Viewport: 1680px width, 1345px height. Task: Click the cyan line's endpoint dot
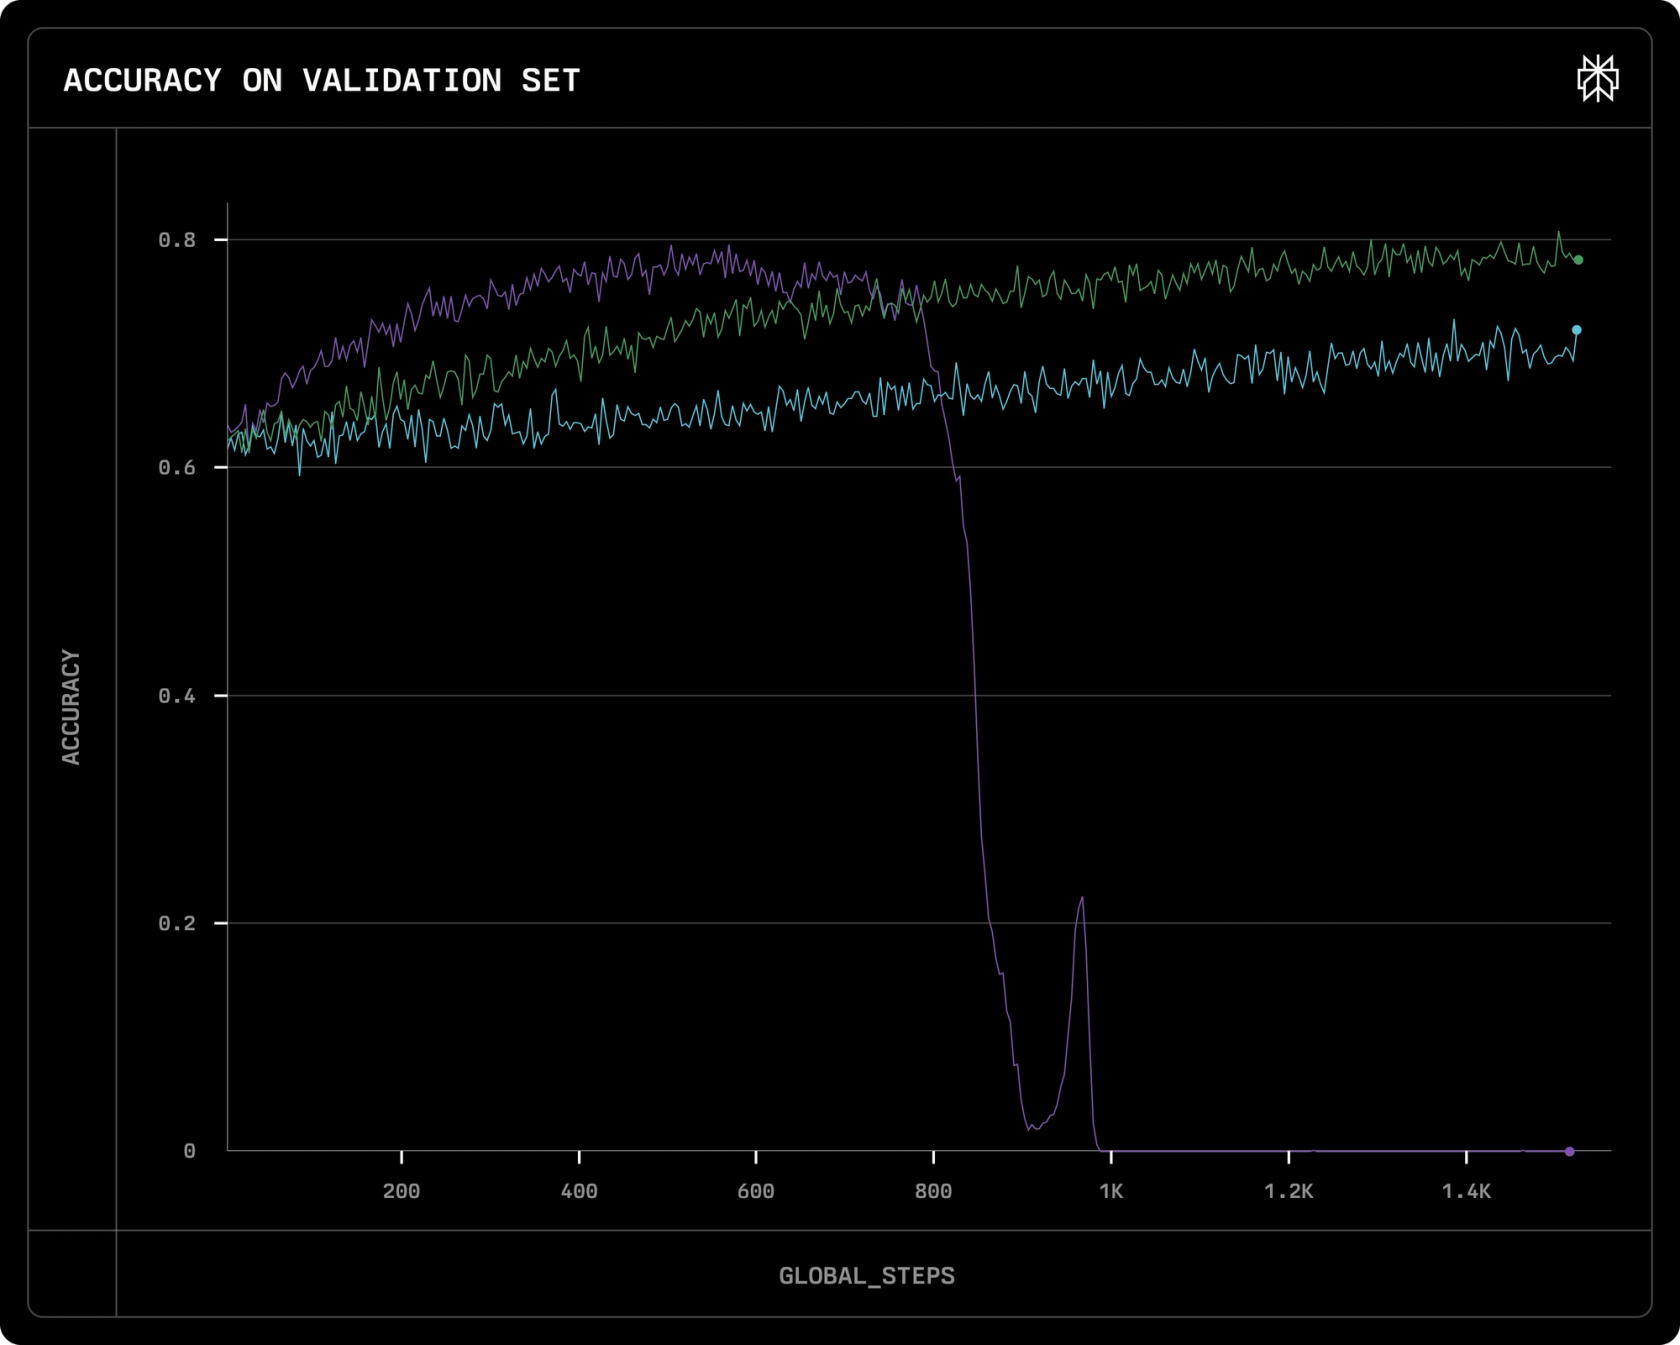[x=1577, y=330]
